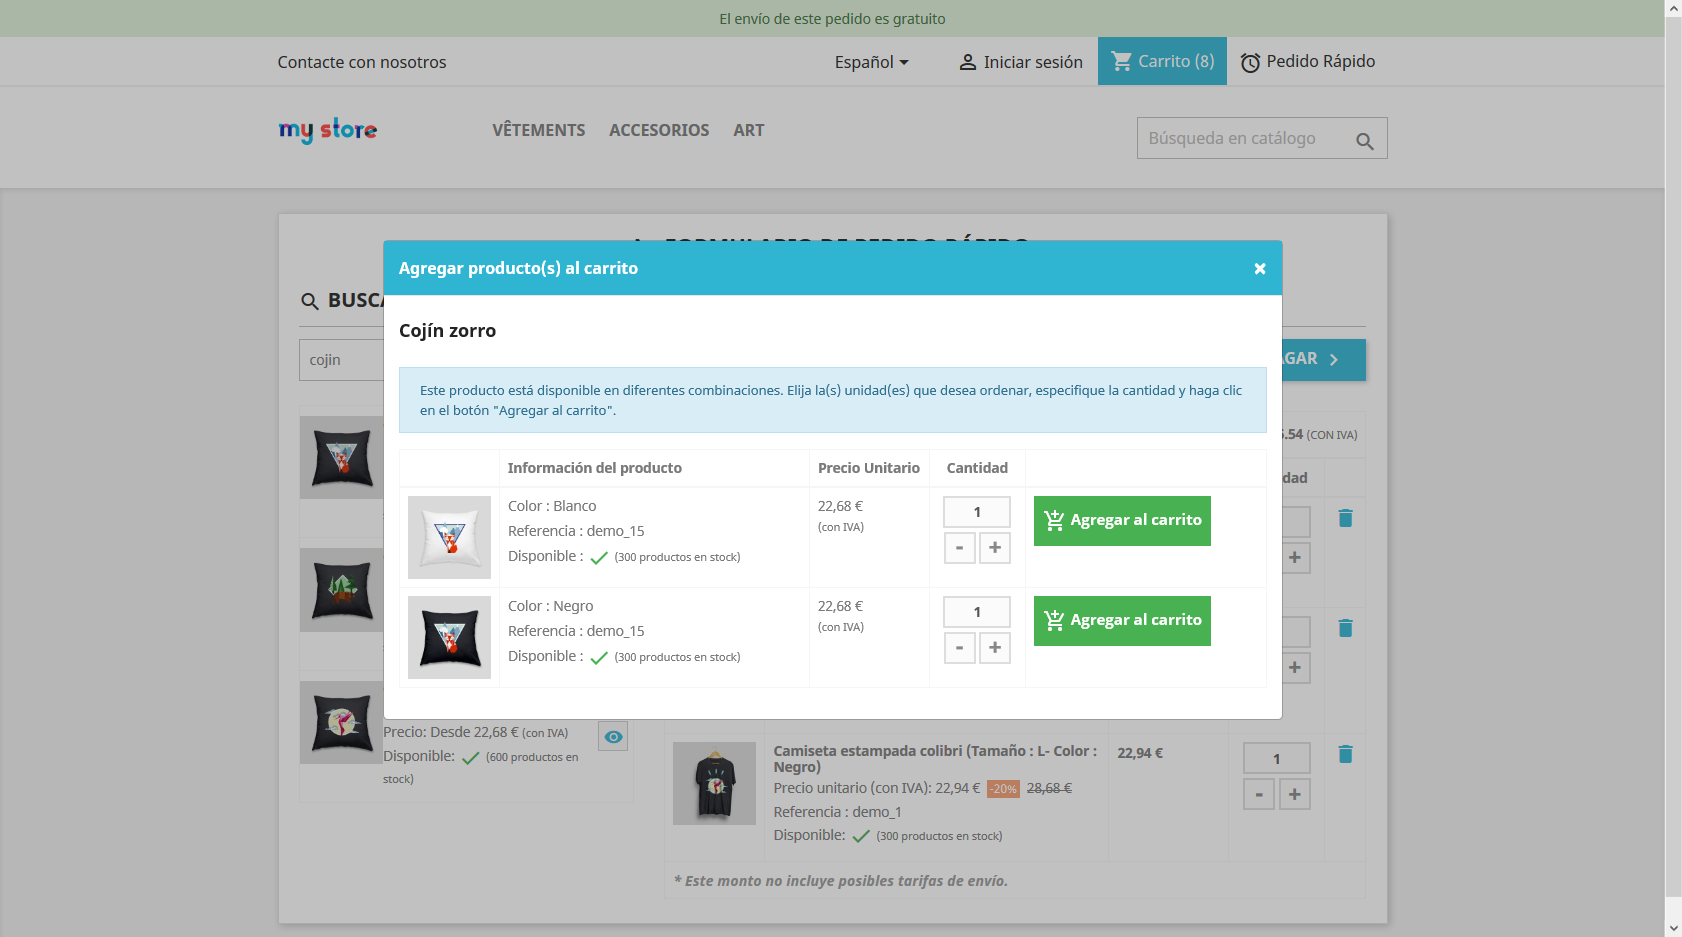Open the VÊTEMENTS menu category

(538, 130)
